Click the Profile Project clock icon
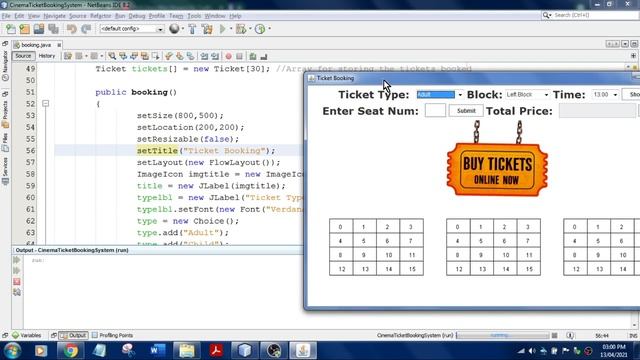This screenshot has height=360, width=640. pyautogui.click(x=260, y=29)
